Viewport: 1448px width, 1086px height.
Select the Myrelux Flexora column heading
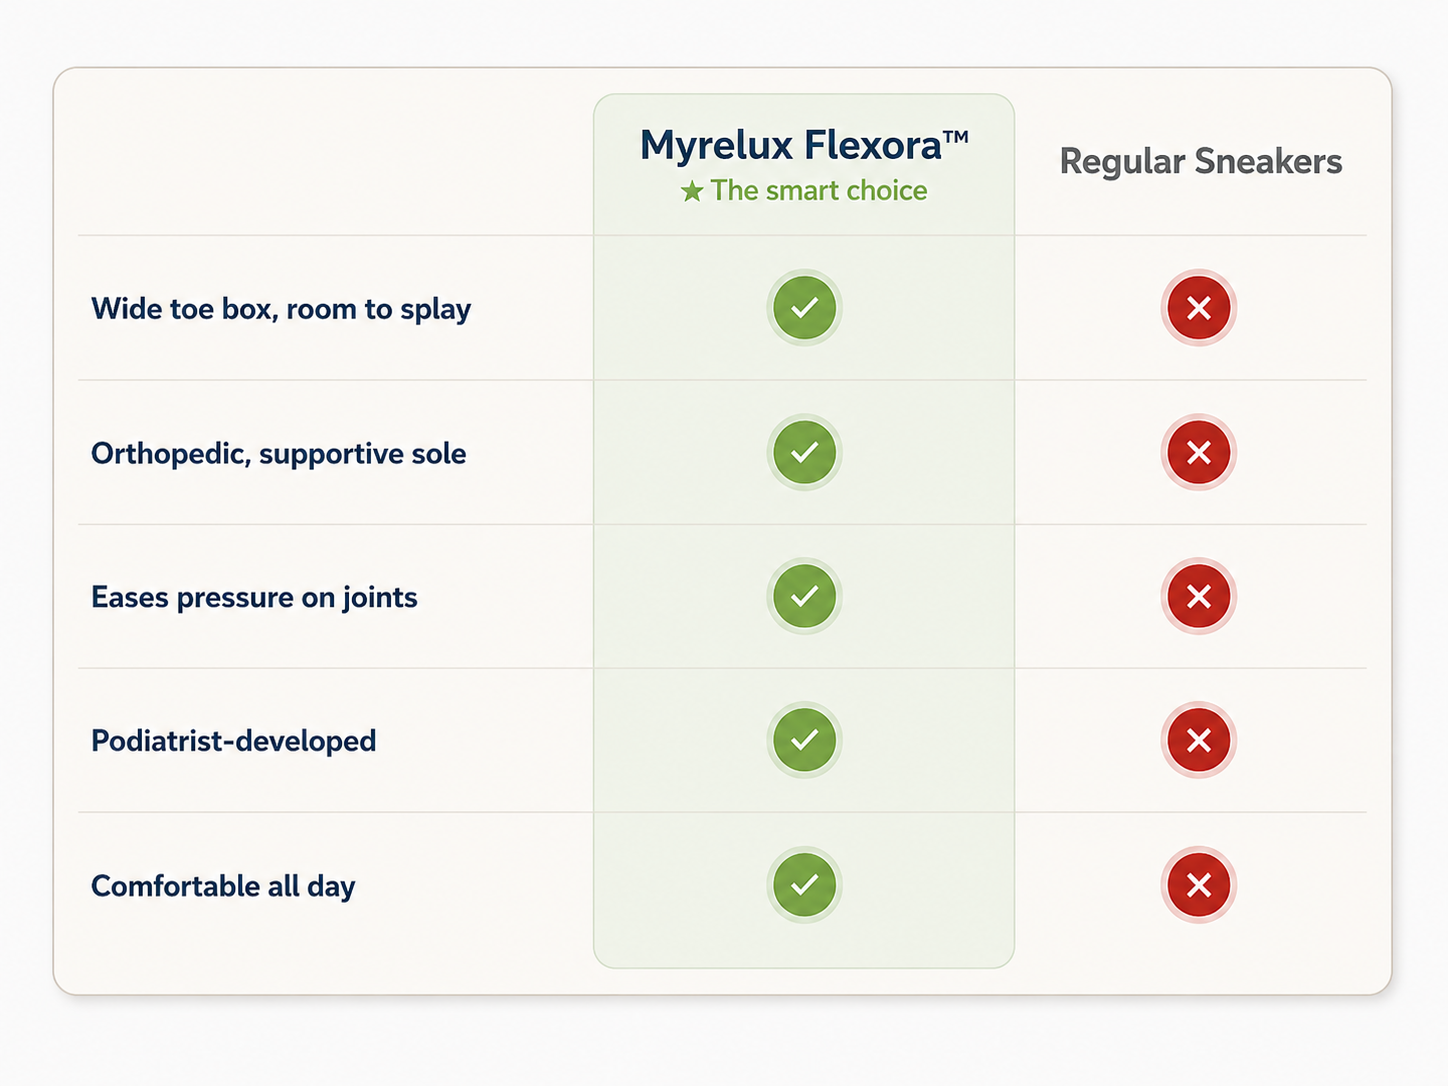804,146
